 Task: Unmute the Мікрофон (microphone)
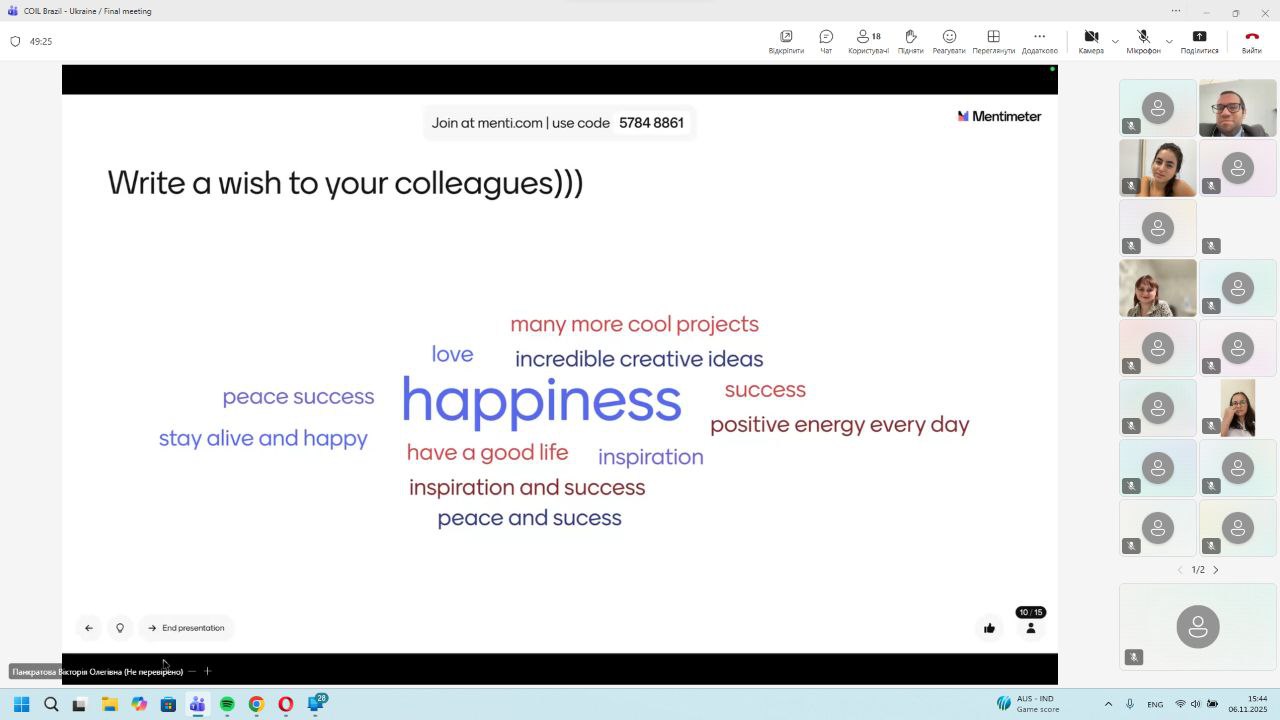click(x=1143, y=37)
